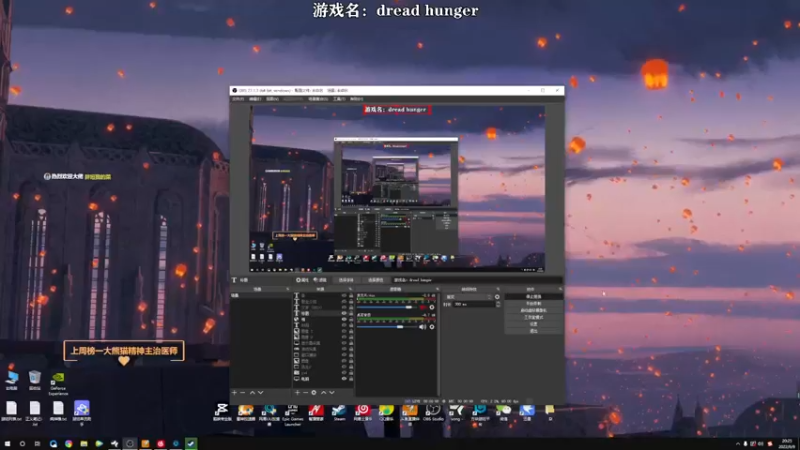Launch Steam from the desktop shortcuts
The width and height of the screenshot is (800, 450).
pyautogui.click(x=339, y=412)
